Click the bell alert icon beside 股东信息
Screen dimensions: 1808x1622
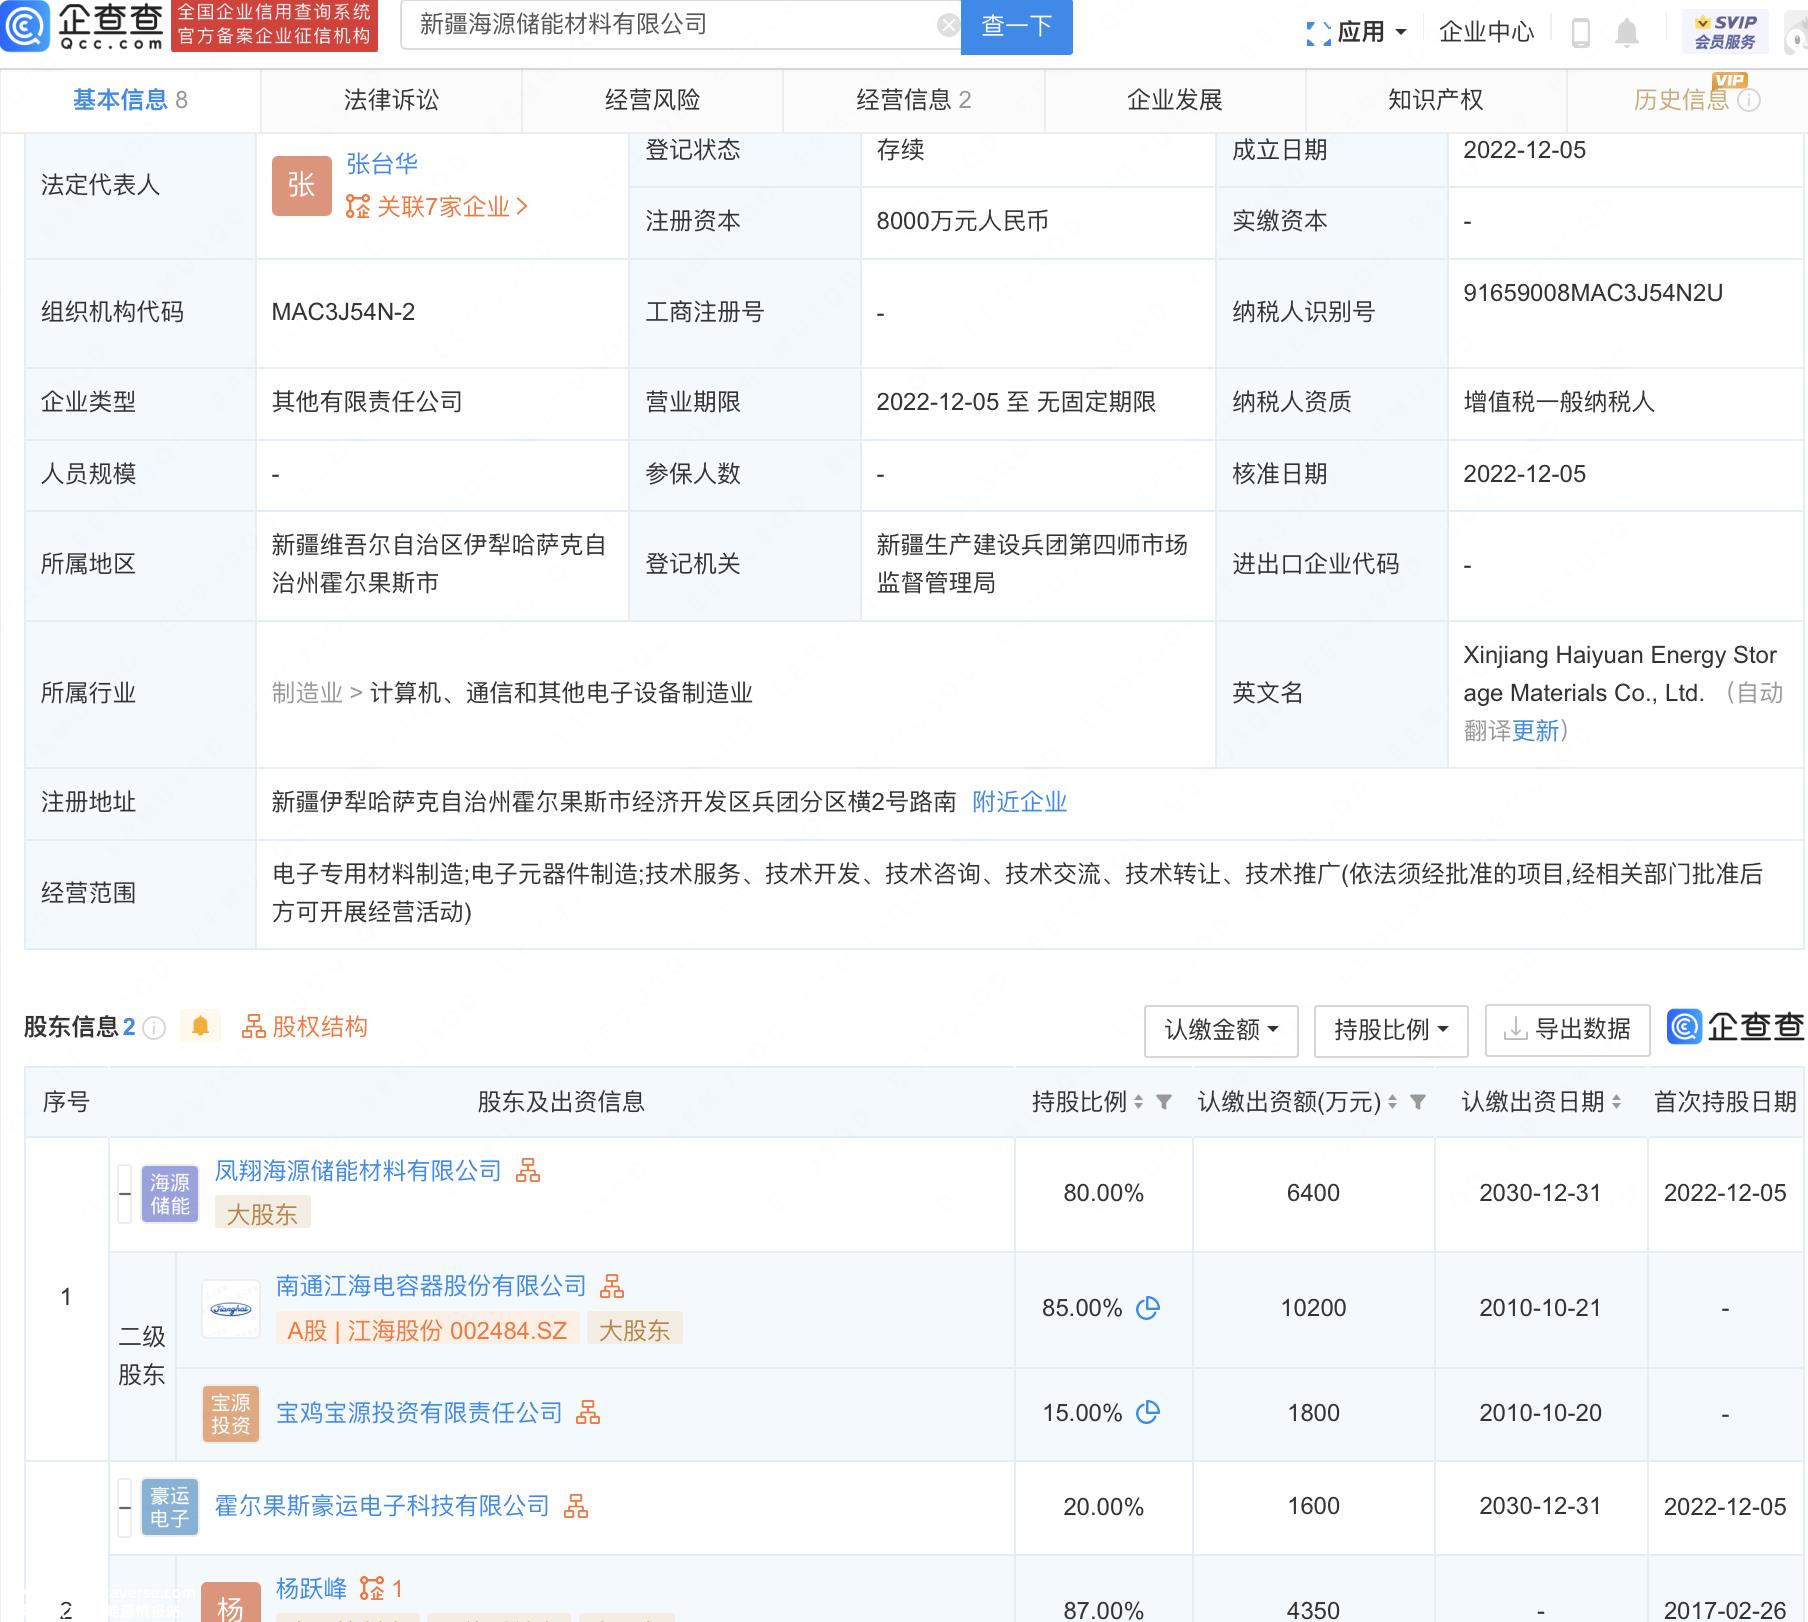(x=200, y=1026)
